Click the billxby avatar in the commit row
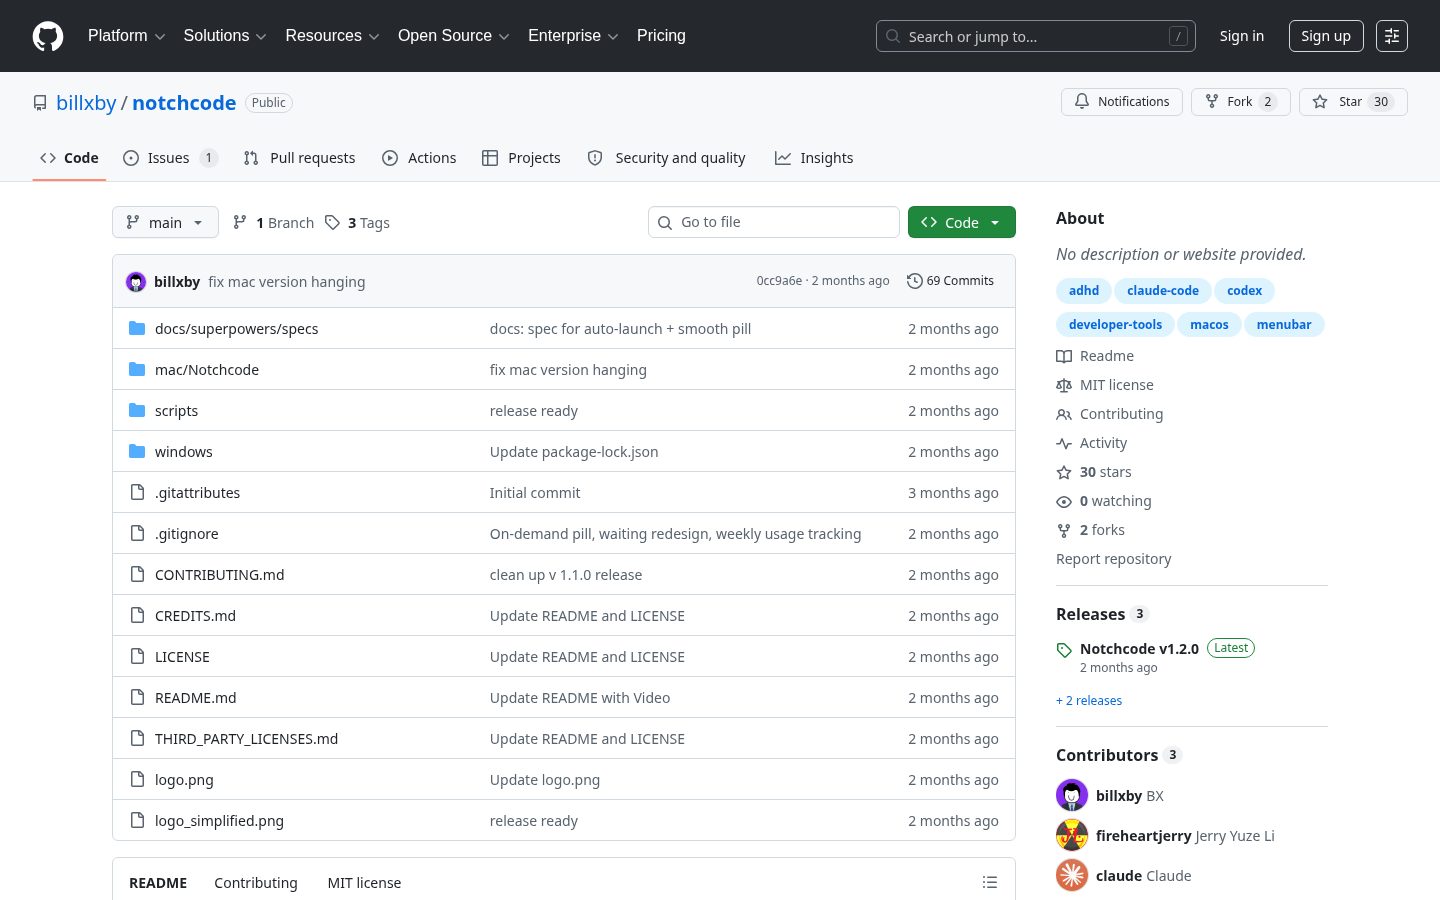 136,282
